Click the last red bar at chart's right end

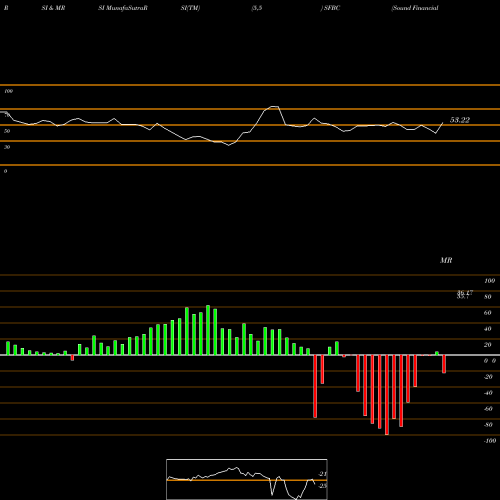pyautogui.click(x=444, y=364)
